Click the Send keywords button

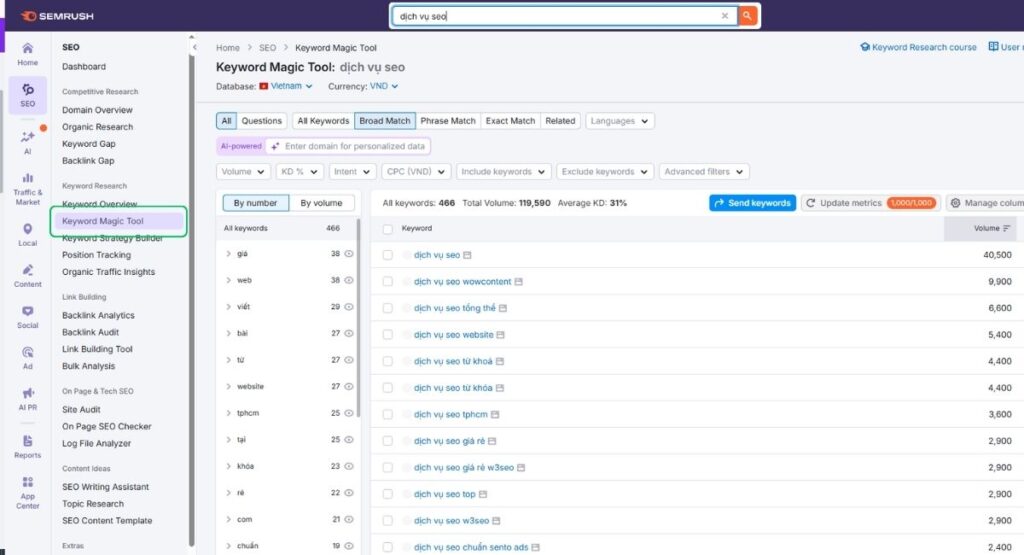click(752, 203)
